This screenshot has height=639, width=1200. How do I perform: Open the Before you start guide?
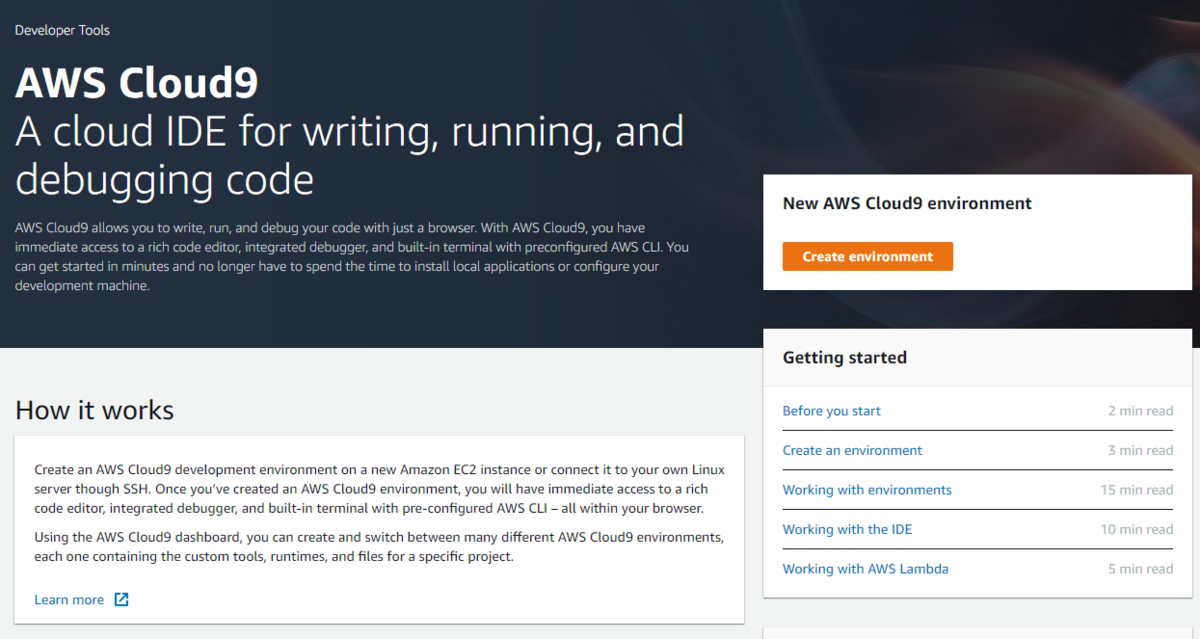coord(831,411)
